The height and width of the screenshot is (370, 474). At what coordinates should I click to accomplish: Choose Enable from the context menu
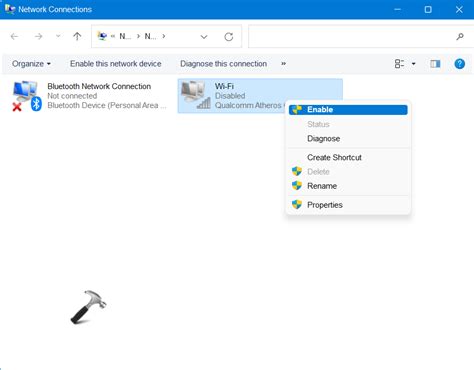coord(348,110)
